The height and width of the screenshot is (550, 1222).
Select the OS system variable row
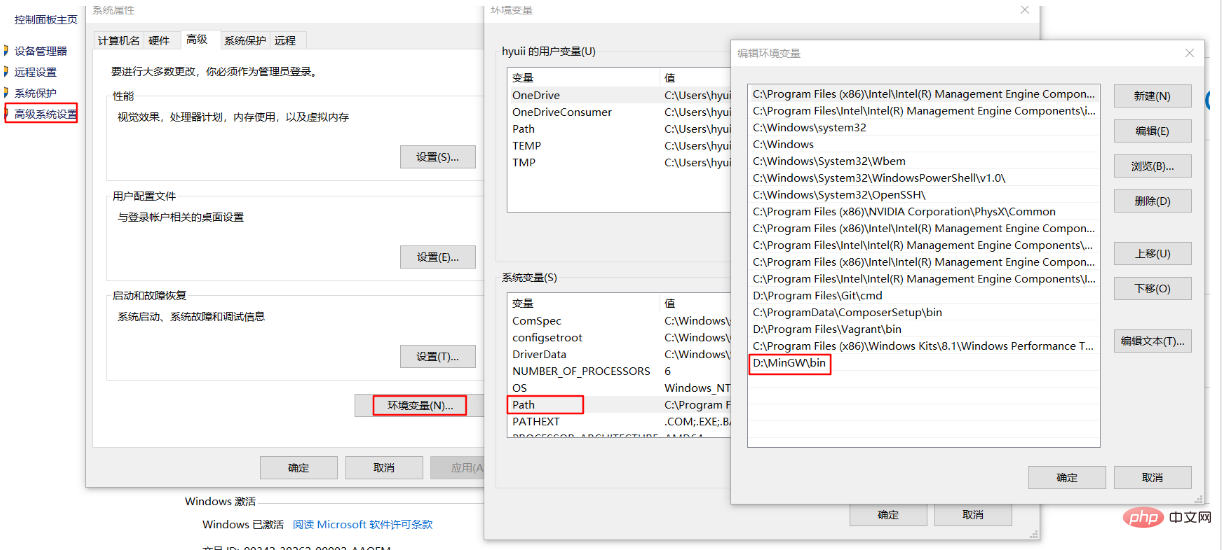pos(620,388)
